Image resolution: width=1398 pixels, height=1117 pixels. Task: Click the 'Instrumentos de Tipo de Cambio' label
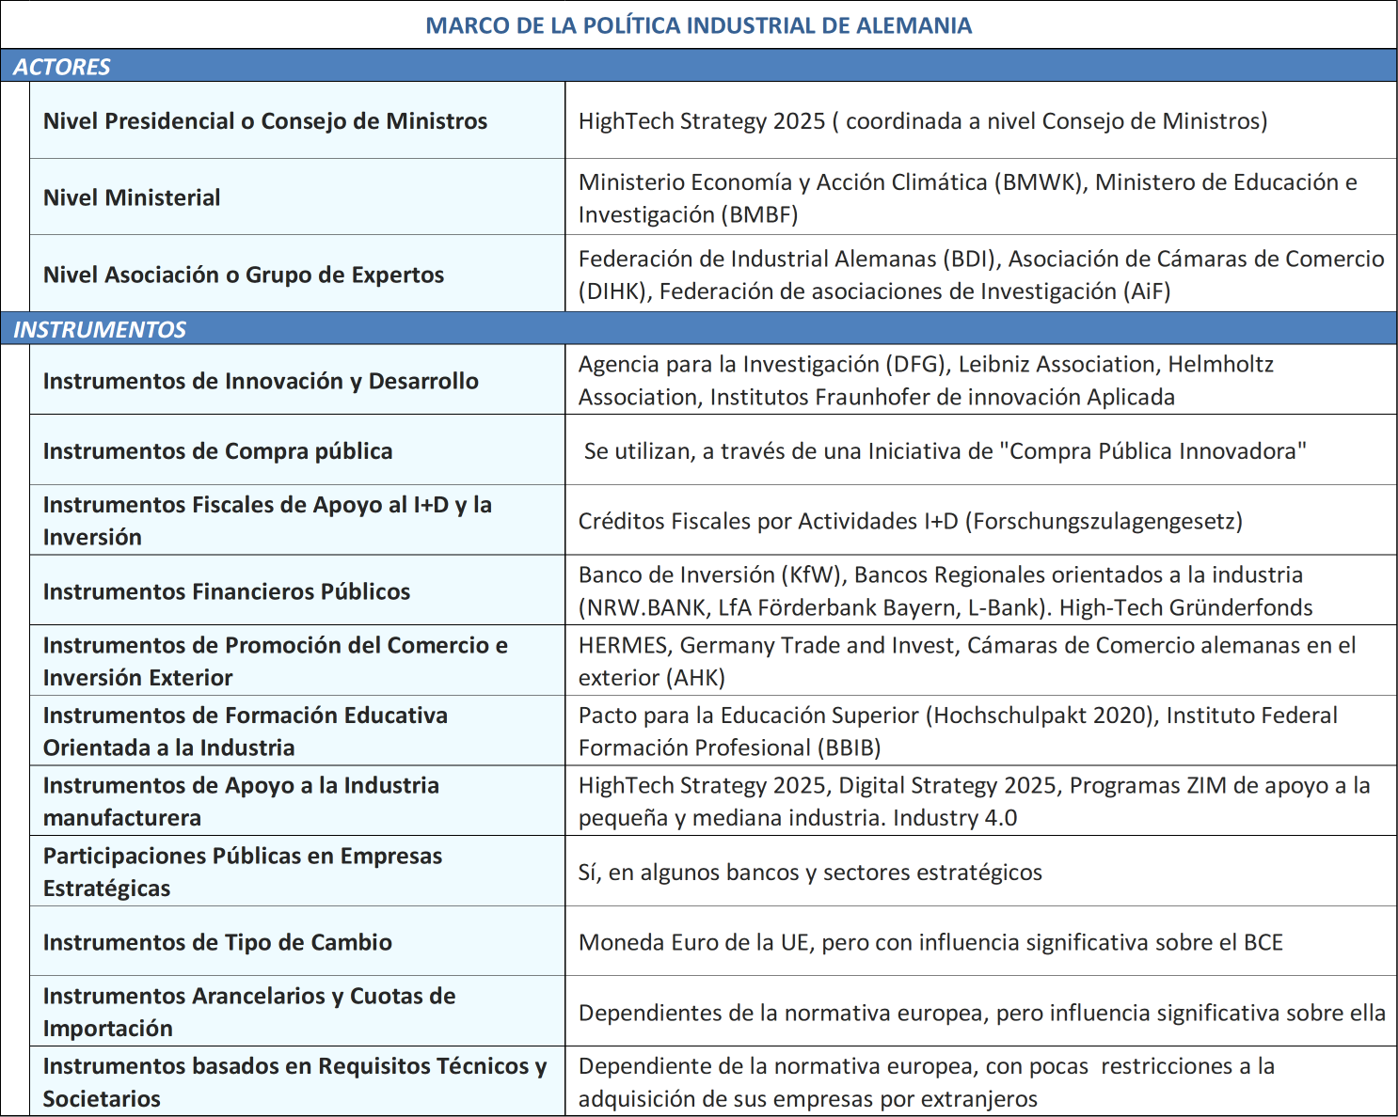pos(217,942)
